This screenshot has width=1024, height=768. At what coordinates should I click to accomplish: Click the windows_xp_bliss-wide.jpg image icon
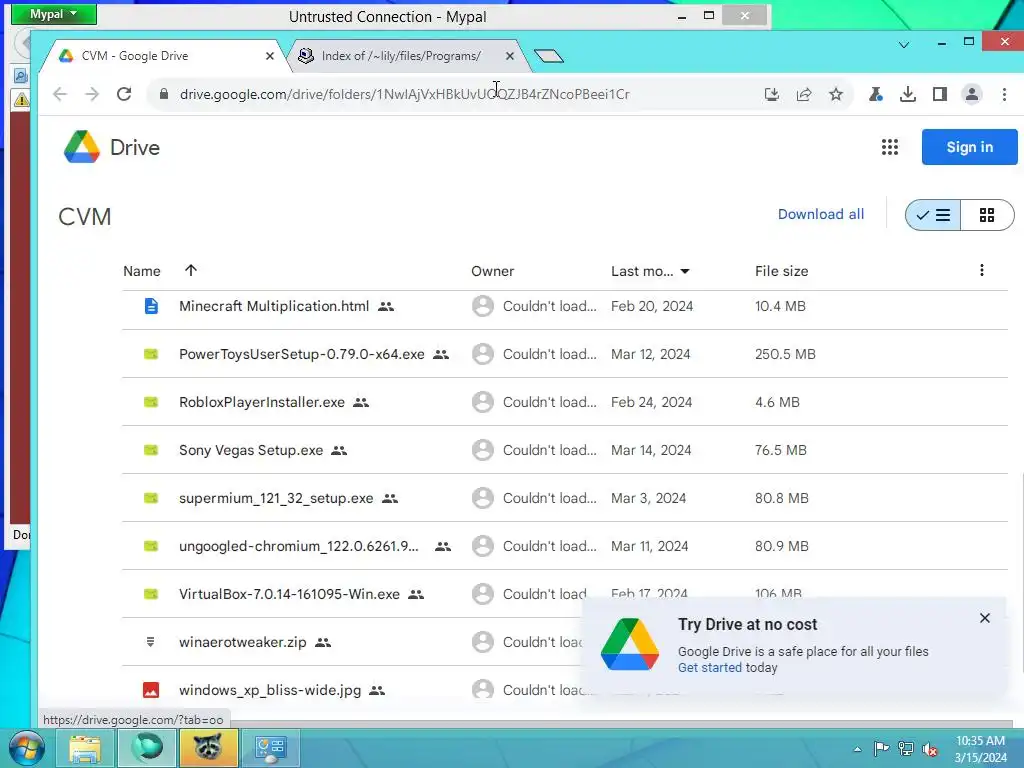point(151,690)
